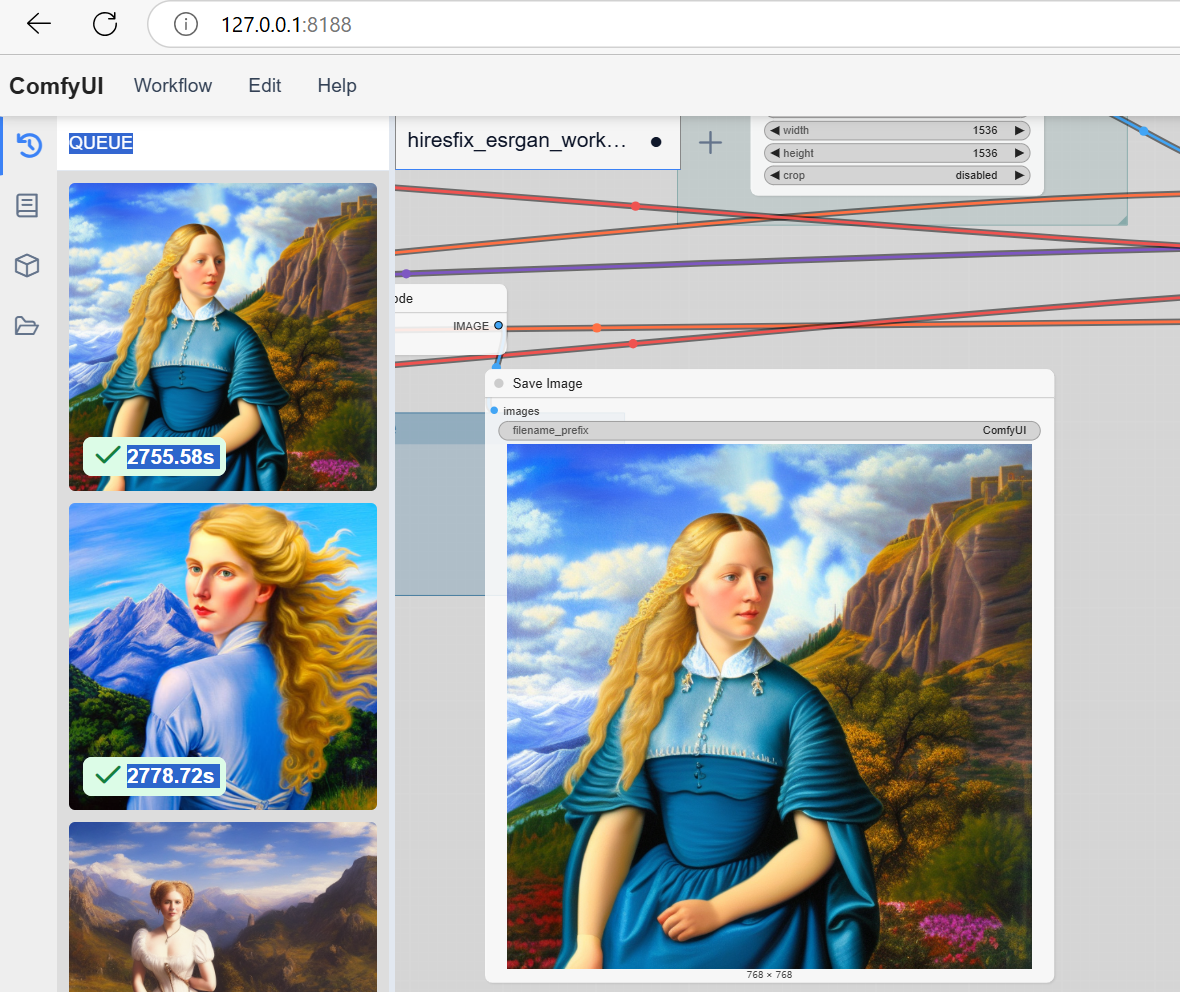Viewport: 1180px width, 992px height.
Task: Click the Save Image preview picture
Action: [x=769, y=706]
